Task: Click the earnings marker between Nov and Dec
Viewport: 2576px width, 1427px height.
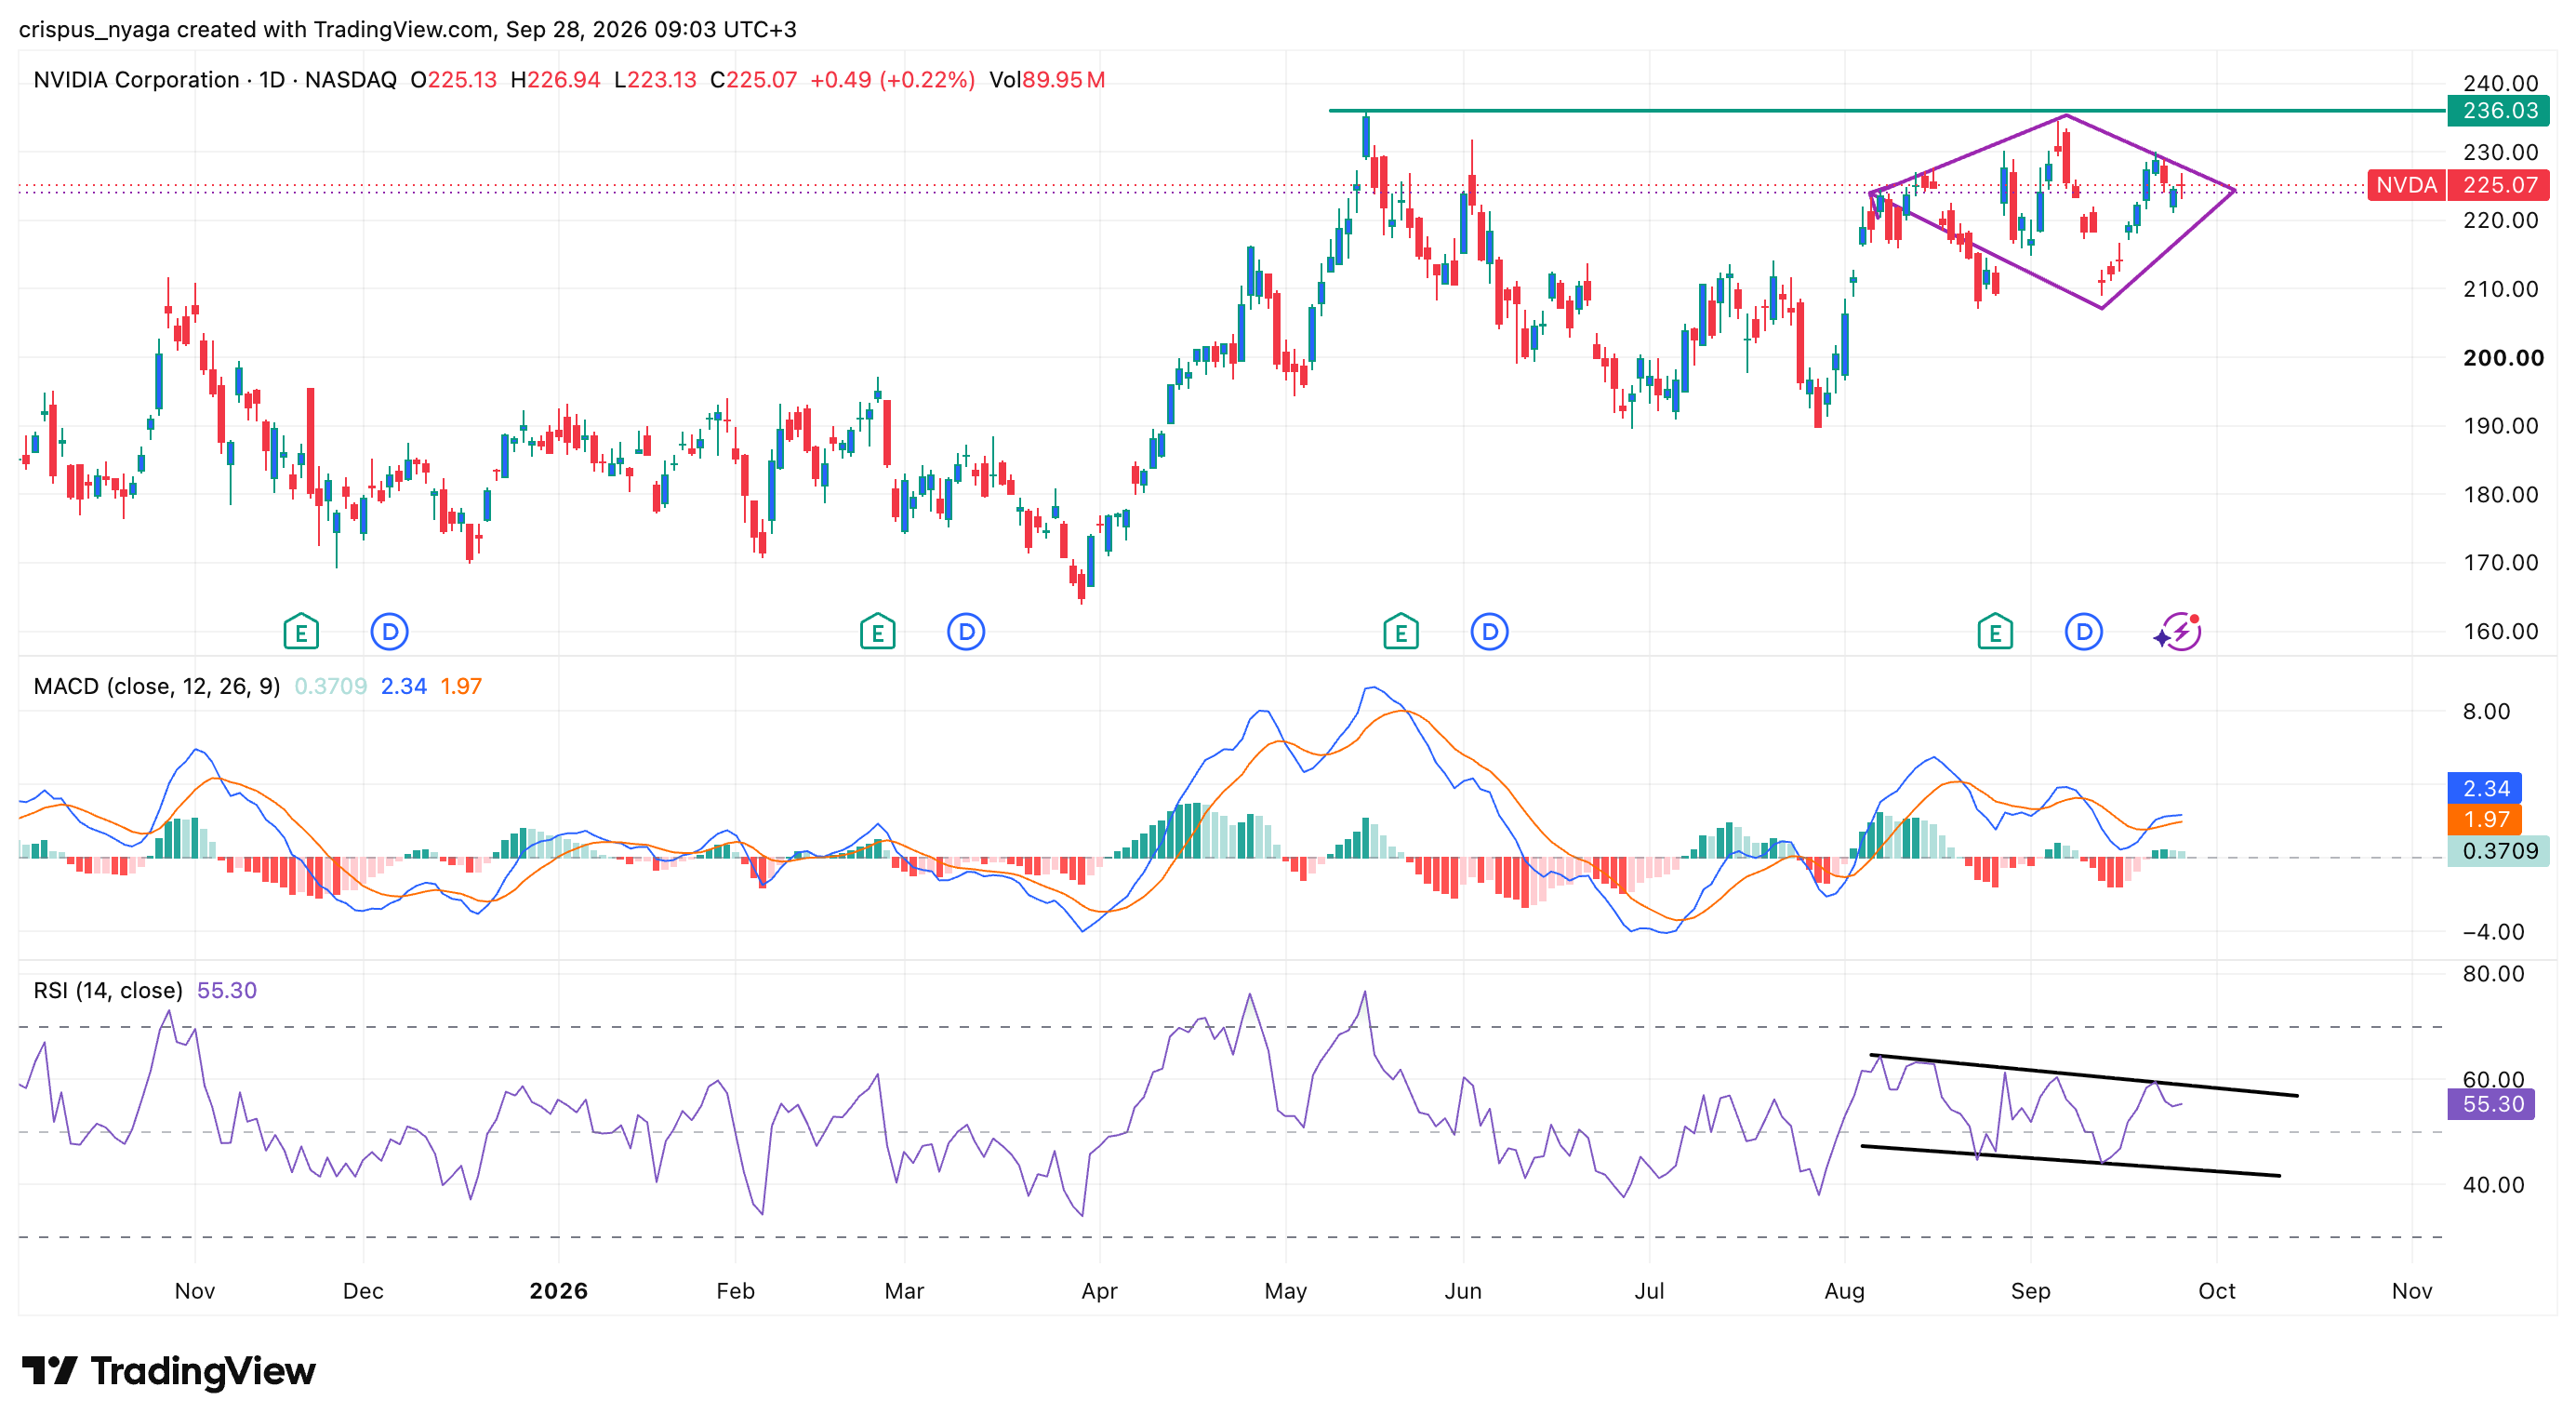Action: 301,632
